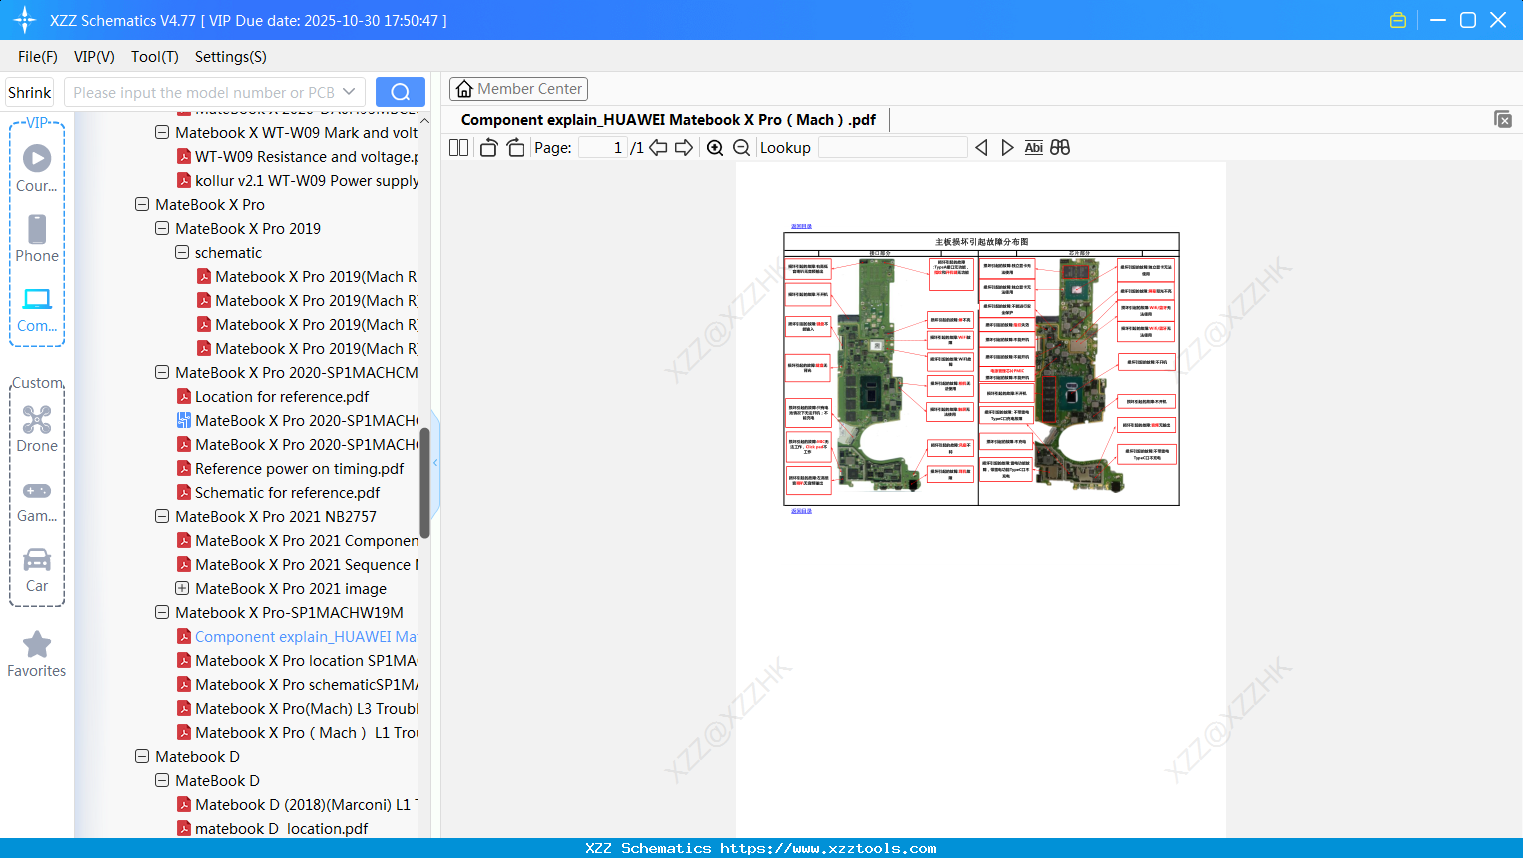Open the Phone category in the sidebar
The height and width of the screenshot is (858, 1523).
tap(37, 238)
